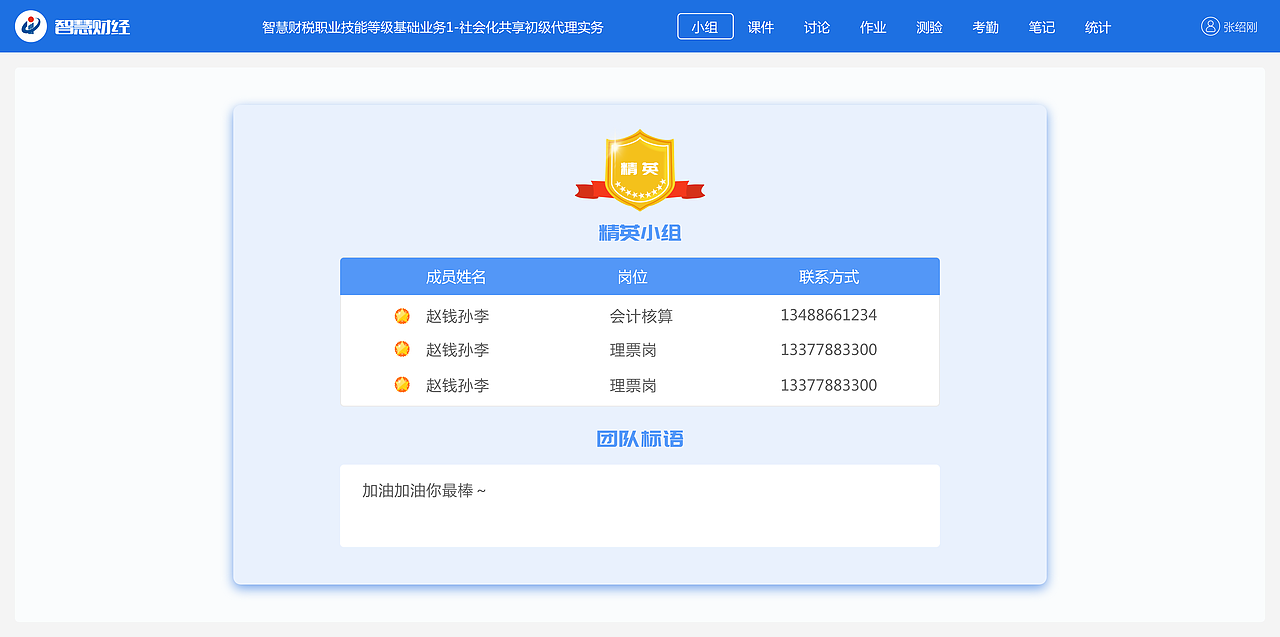Go to the 考勤 page
Screen dimensions: 1280x637
pyautogui.click(x=985, y=27)
